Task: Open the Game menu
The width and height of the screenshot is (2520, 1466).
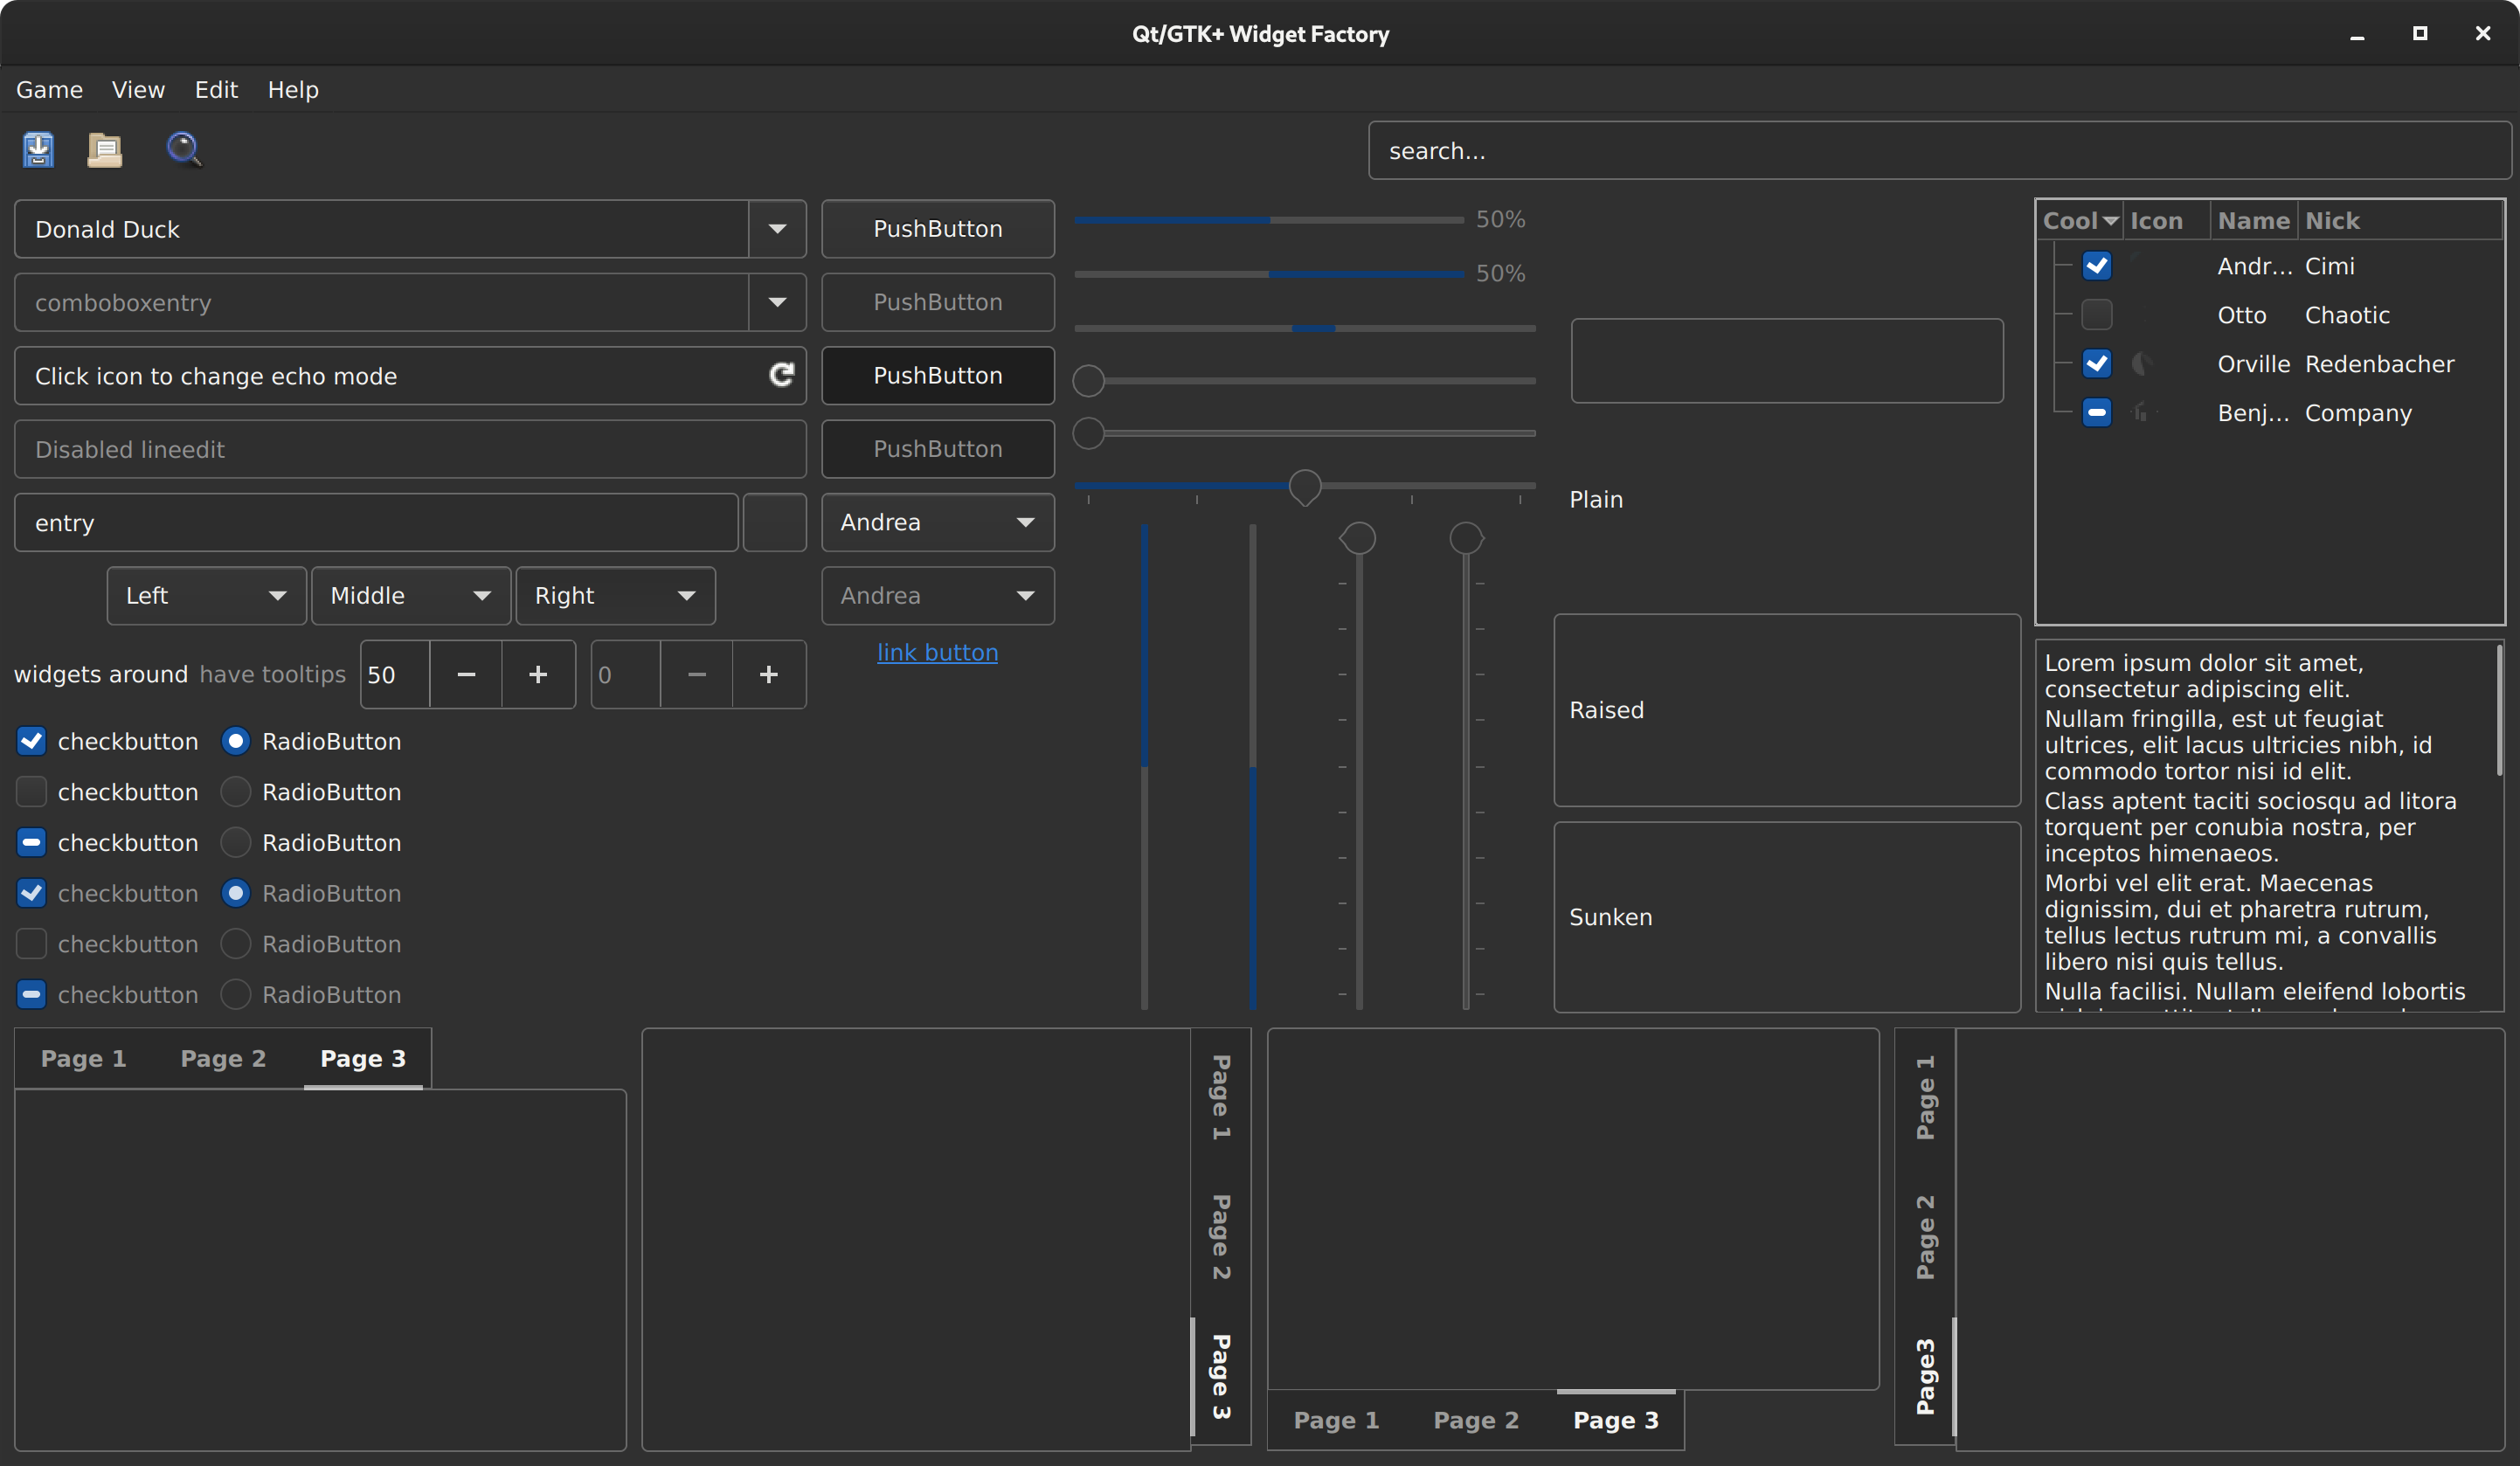Action: coord(47,89)
